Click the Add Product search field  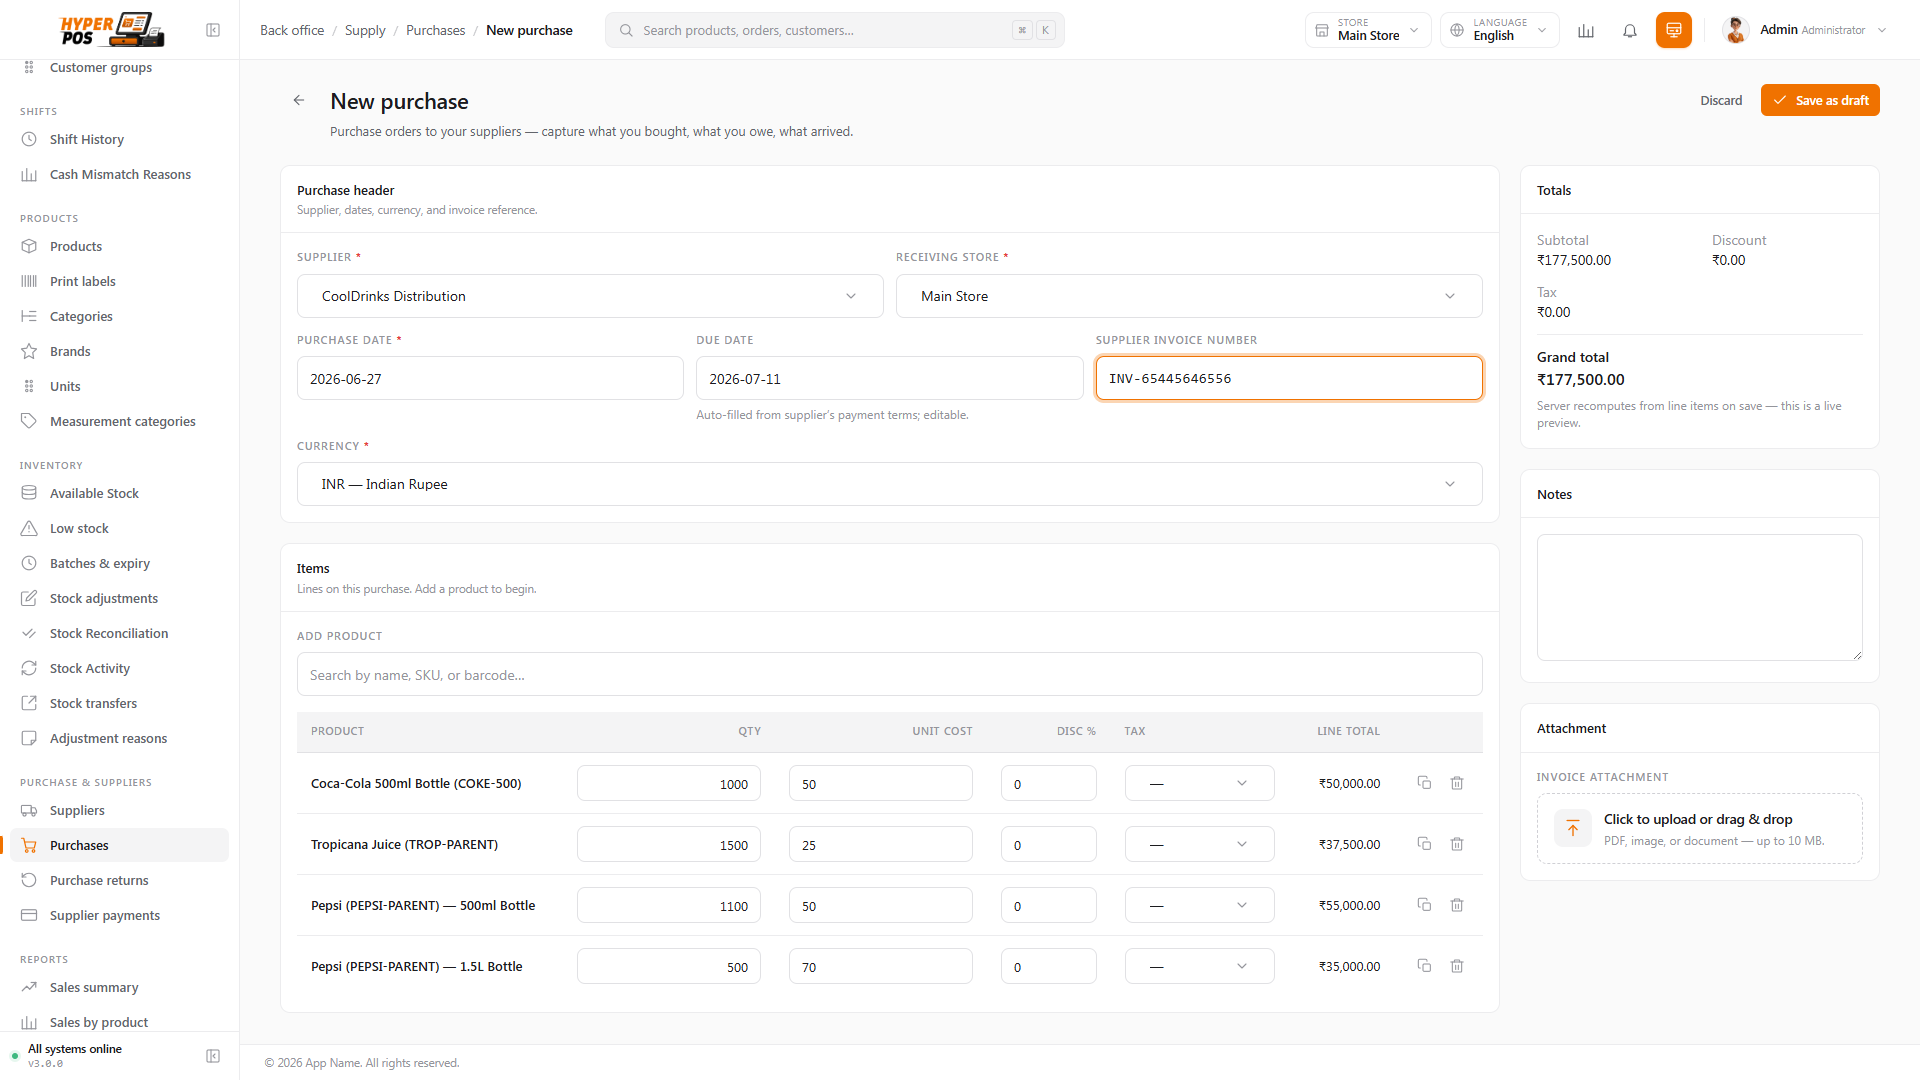click(890, 675)
